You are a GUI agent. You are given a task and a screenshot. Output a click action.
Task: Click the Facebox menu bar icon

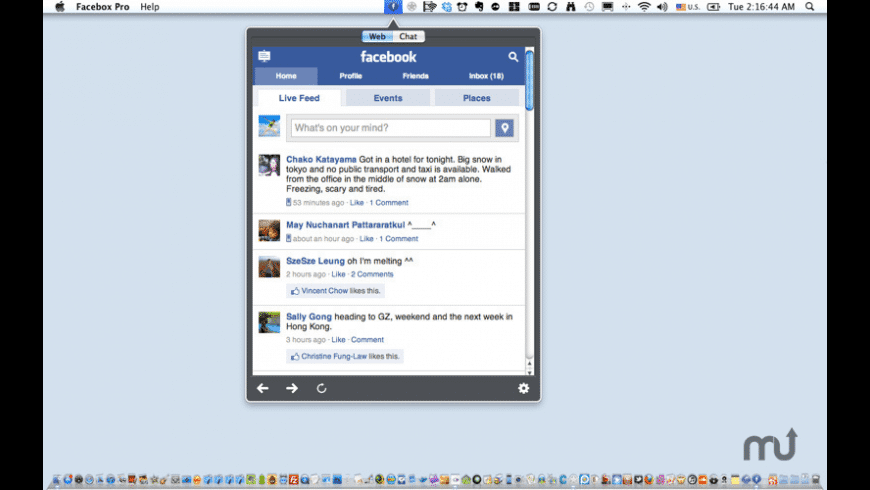pyautogui.click(x=393, y=7)
